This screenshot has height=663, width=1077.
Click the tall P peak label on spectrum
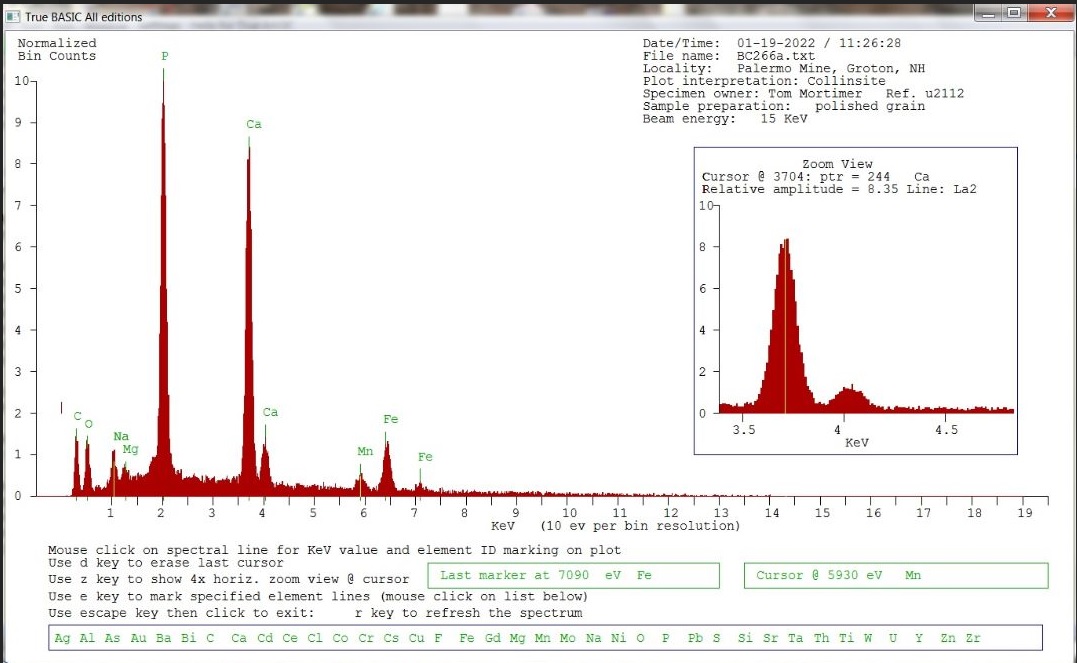pos(165,56)
